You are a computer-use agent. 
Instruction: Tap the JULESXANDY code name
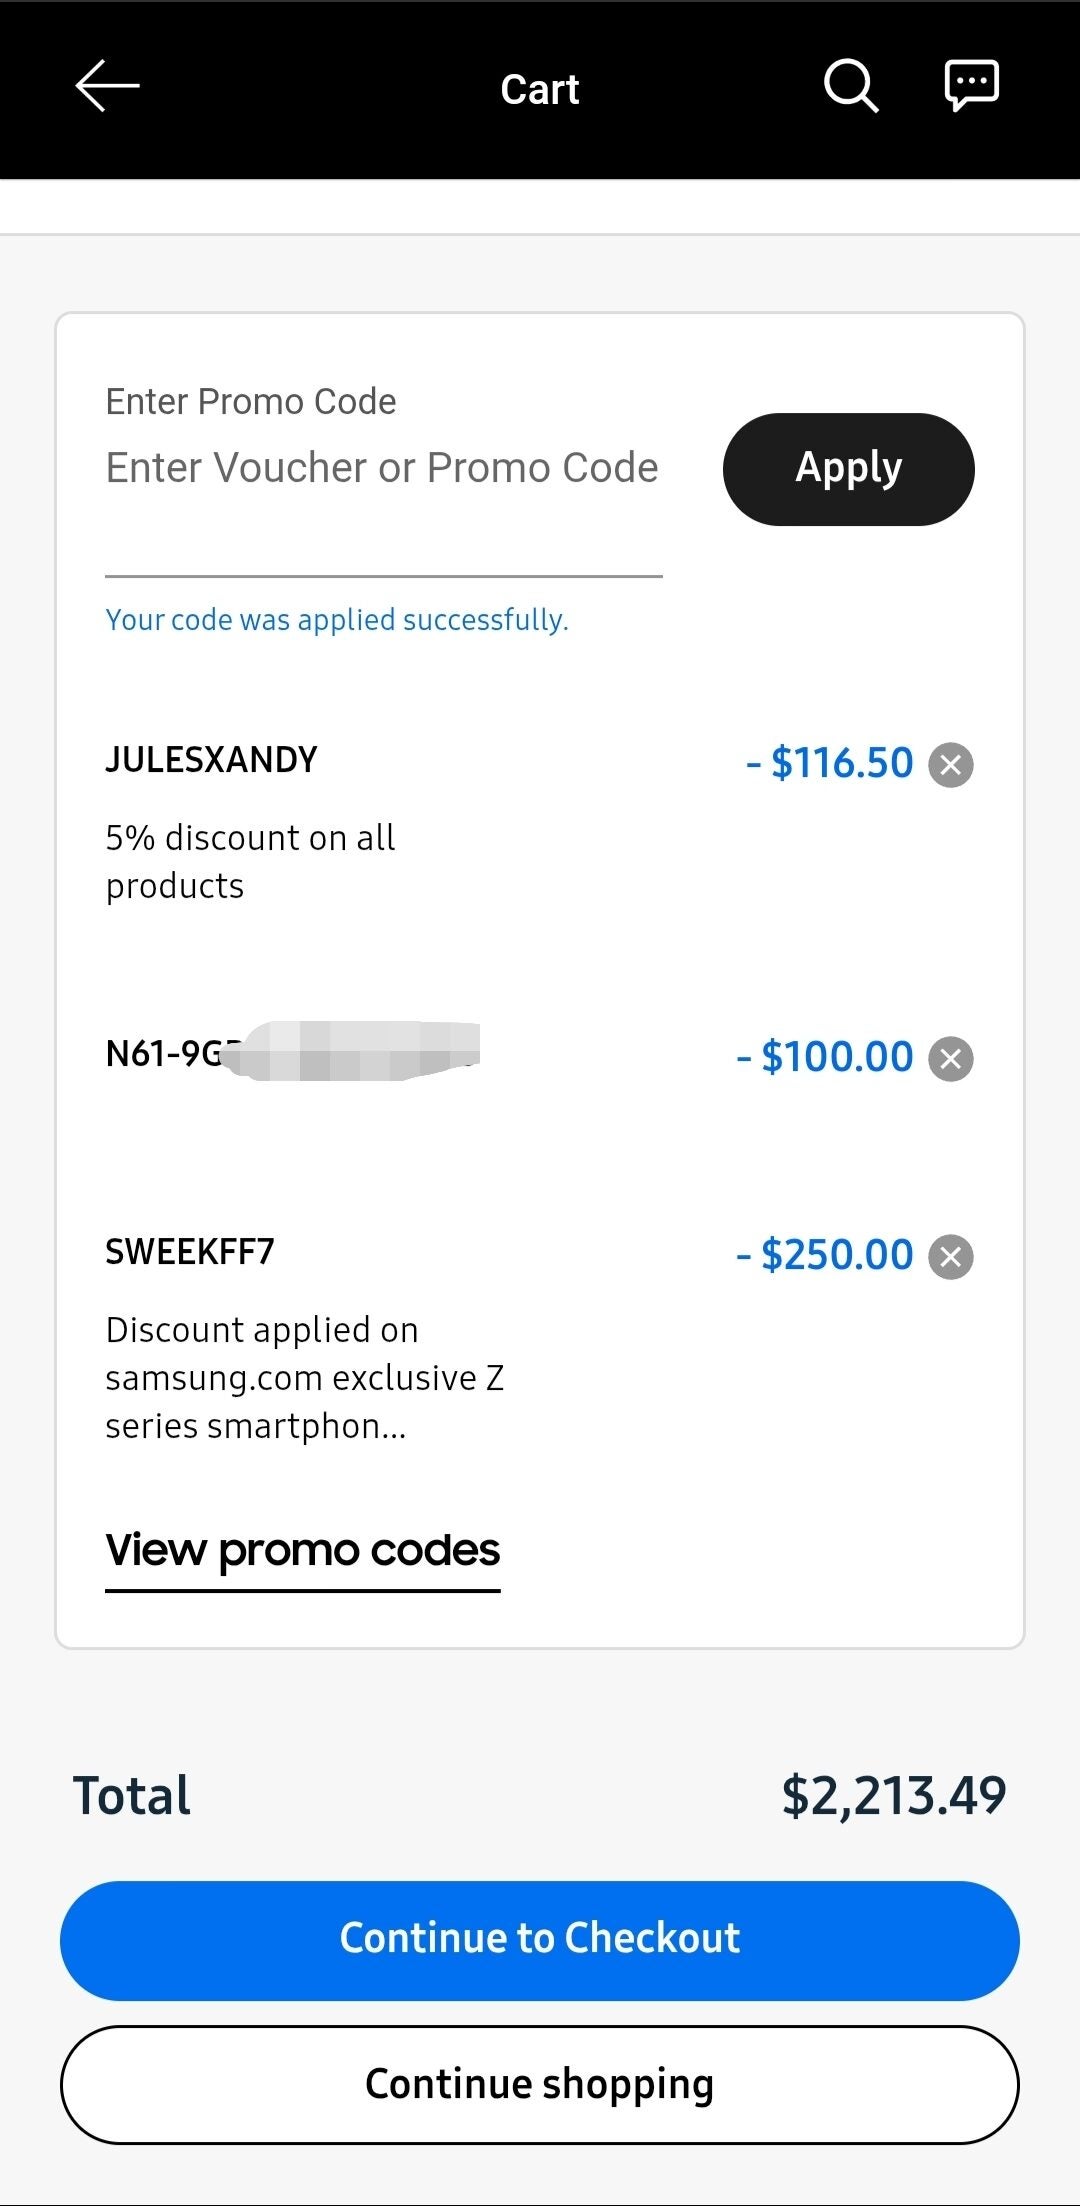click(x=211, y=760)
